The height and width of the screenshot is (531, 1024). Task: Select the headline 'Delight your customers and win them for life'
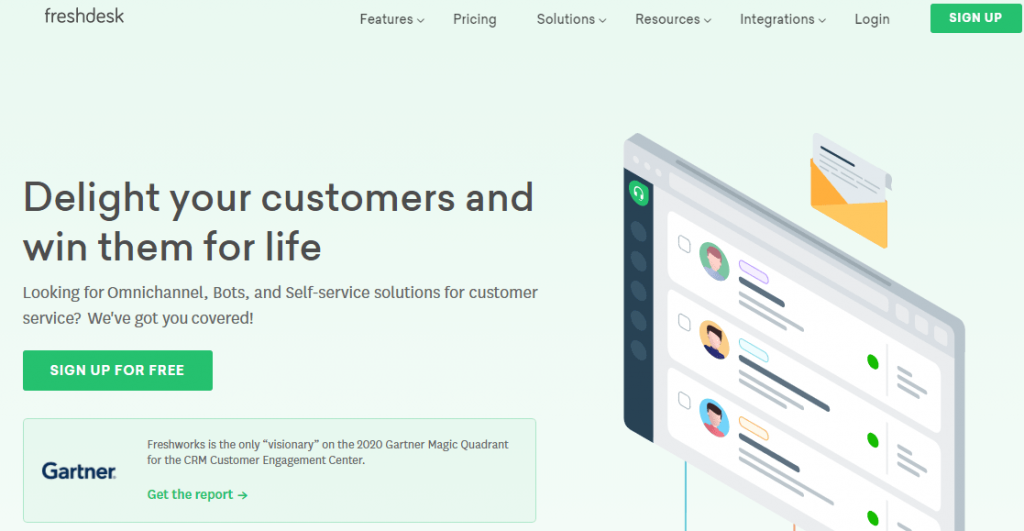tap(278, 222)
